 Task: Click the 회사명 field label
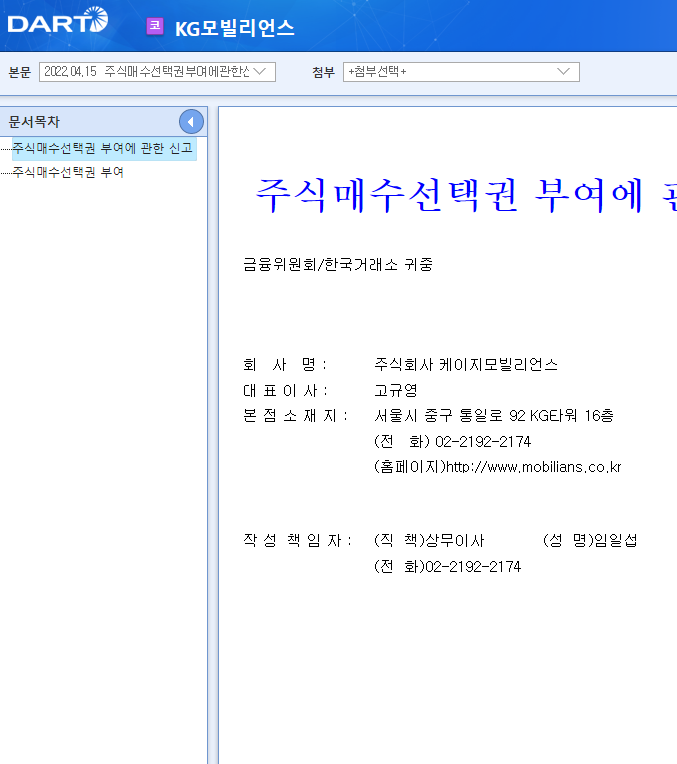click(x=285, y=364)
